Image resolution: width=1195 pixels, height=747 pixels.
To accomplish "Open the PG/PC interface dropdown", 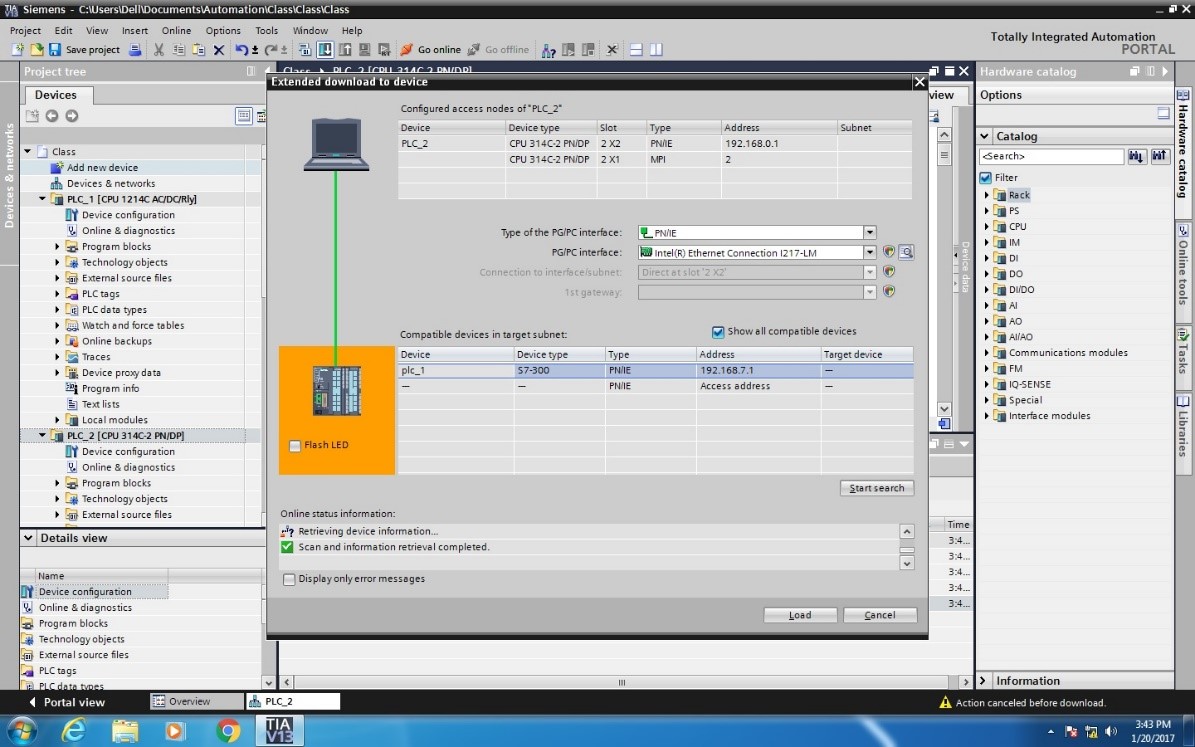I will (870, 252).
